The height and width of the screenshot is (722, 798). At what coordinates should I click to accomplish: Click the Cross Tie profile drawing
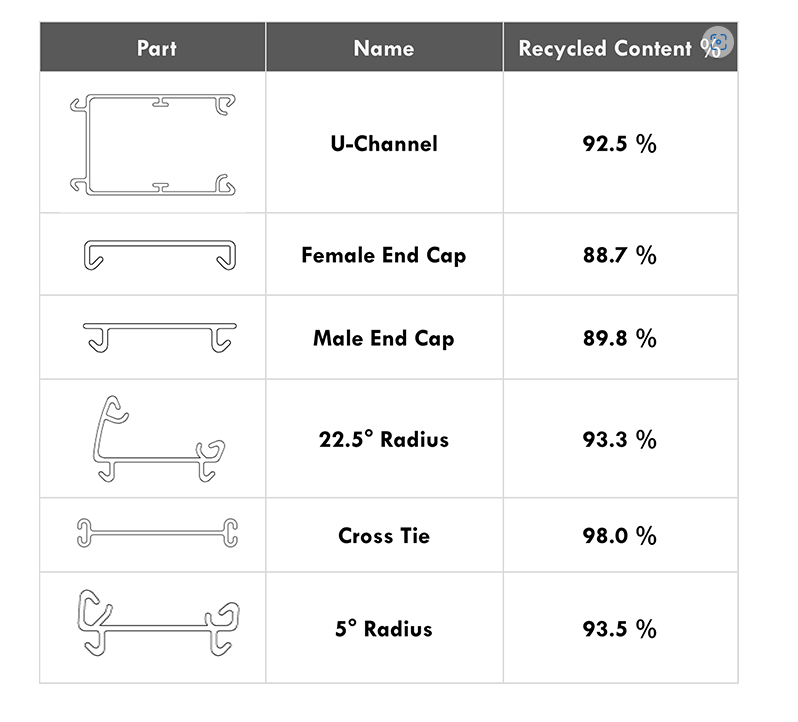[x=157, y=533]
